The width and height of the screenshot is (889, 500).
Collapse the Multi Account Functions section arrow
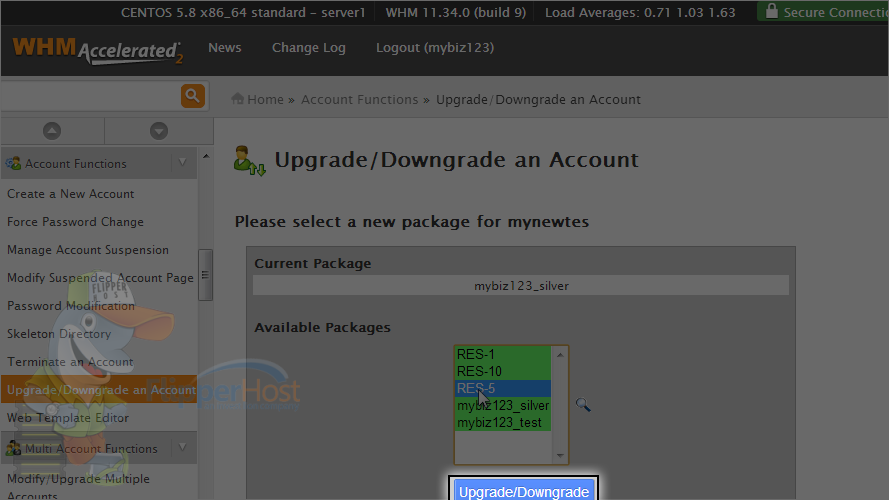(x=183, y=447)
